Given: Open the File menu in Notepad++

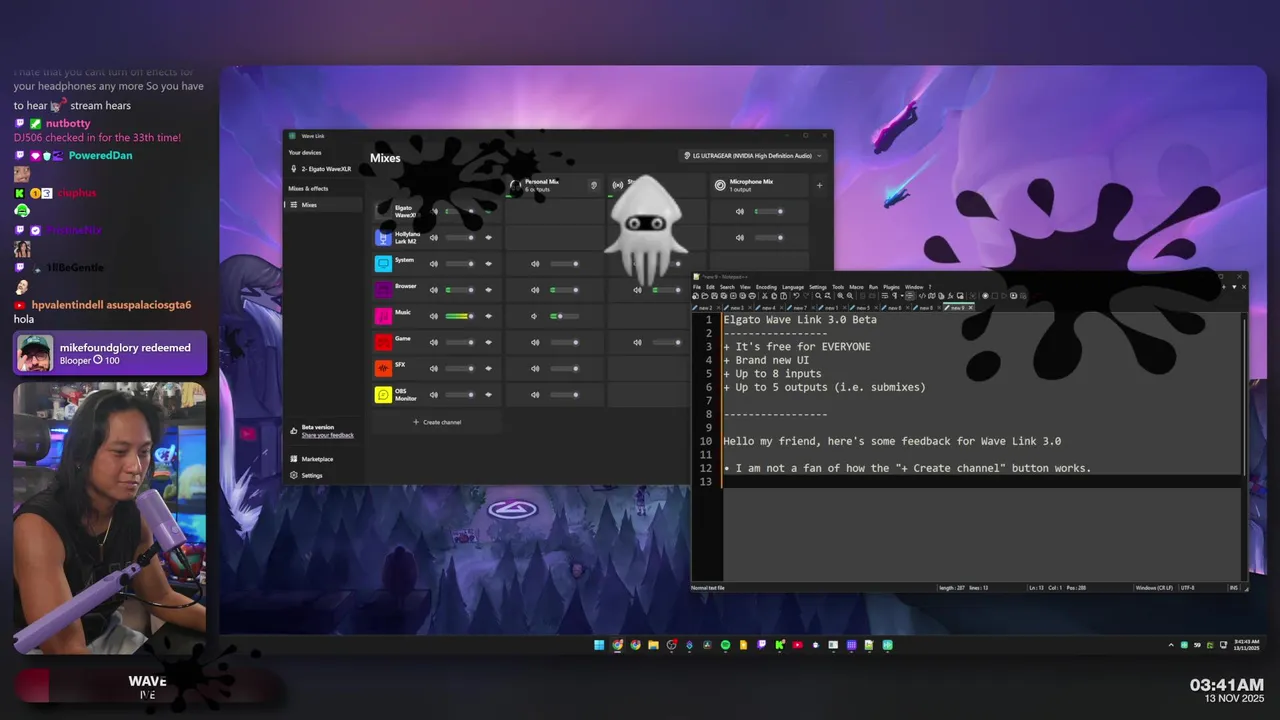Looking at the screenshot, I should (x=697, y=287).
